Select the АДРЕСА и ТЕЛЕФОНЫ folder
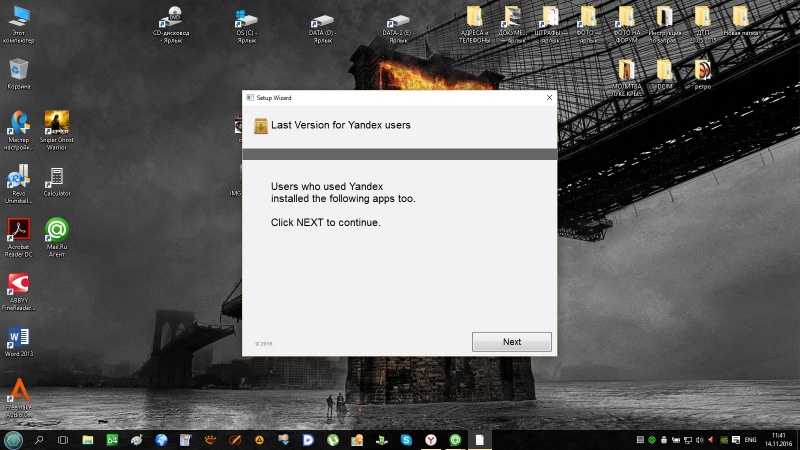The width and height of the screenshot is (800, 450). pyautogui.click(x=474, y=24)
